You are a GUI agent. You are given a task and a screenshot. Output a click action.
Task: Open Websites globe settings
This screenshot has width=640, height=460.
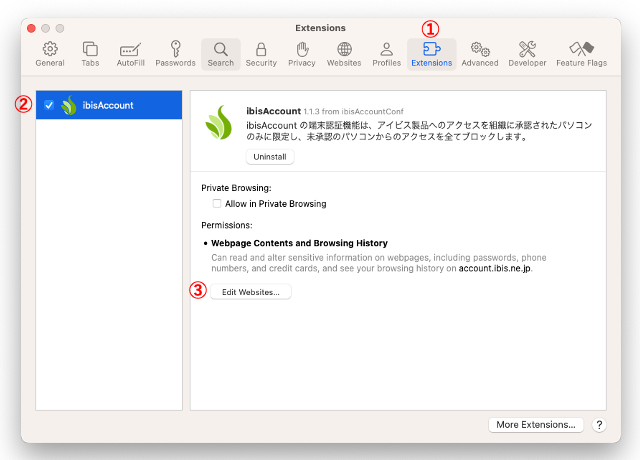344,53
